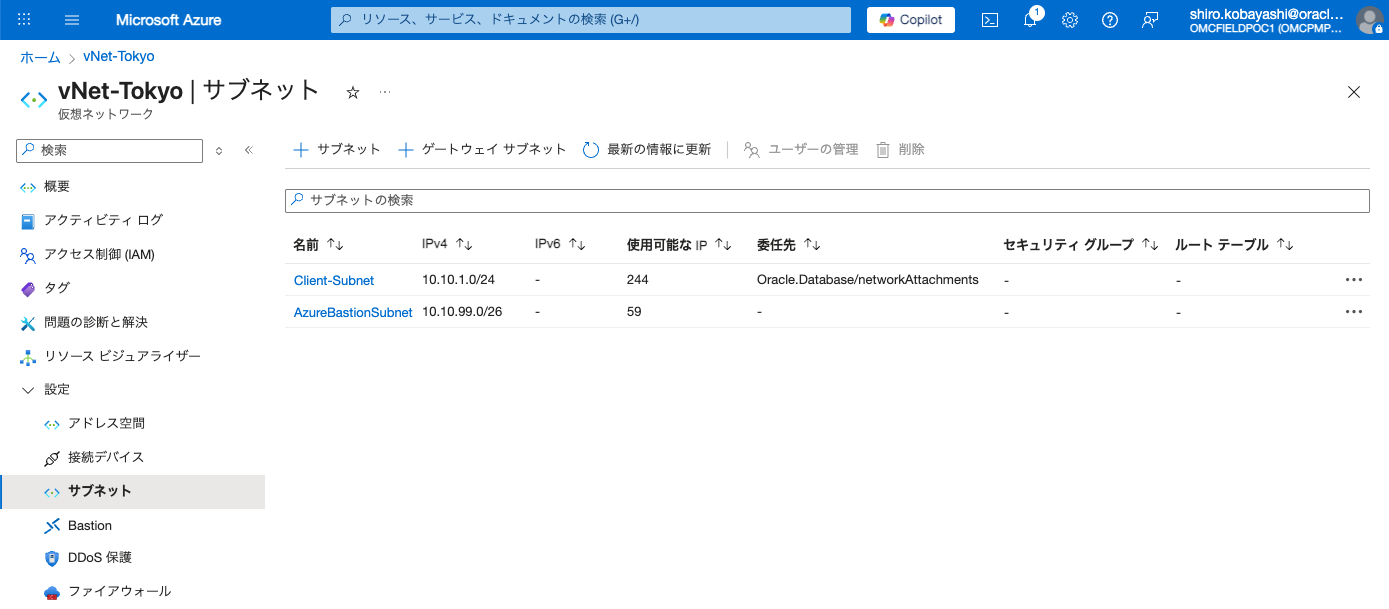Screen dimensions: 1389x609
Task: Click the サブネットの検索 filter field
Action: (x=827, y=200)
